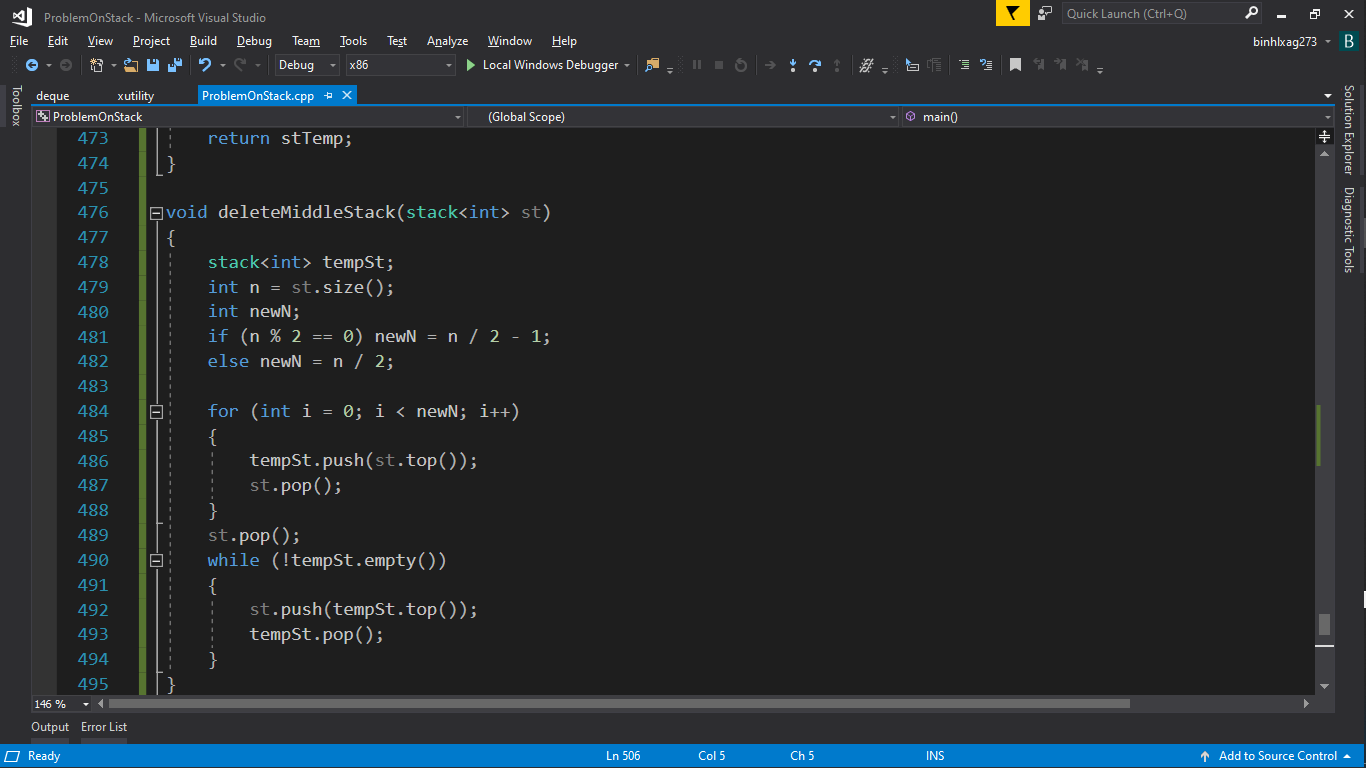The height and width of the screenshot is (768, 1366).
Task: Click the Open File folder icon
Action: pos(131,65)
